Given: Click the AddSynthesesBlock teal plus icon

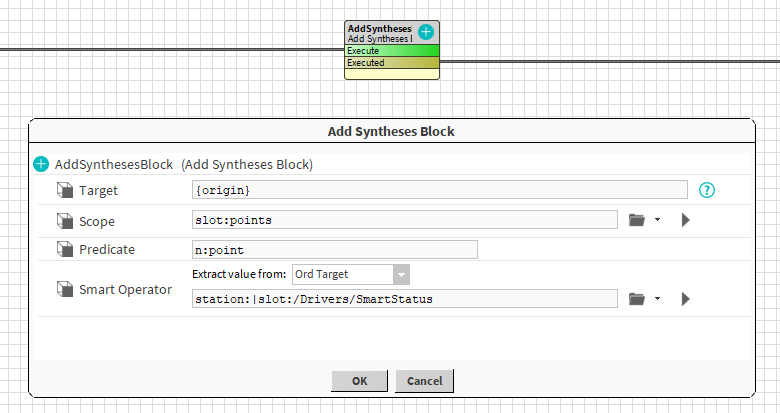Looking at the screenshot, I should 41,164.
